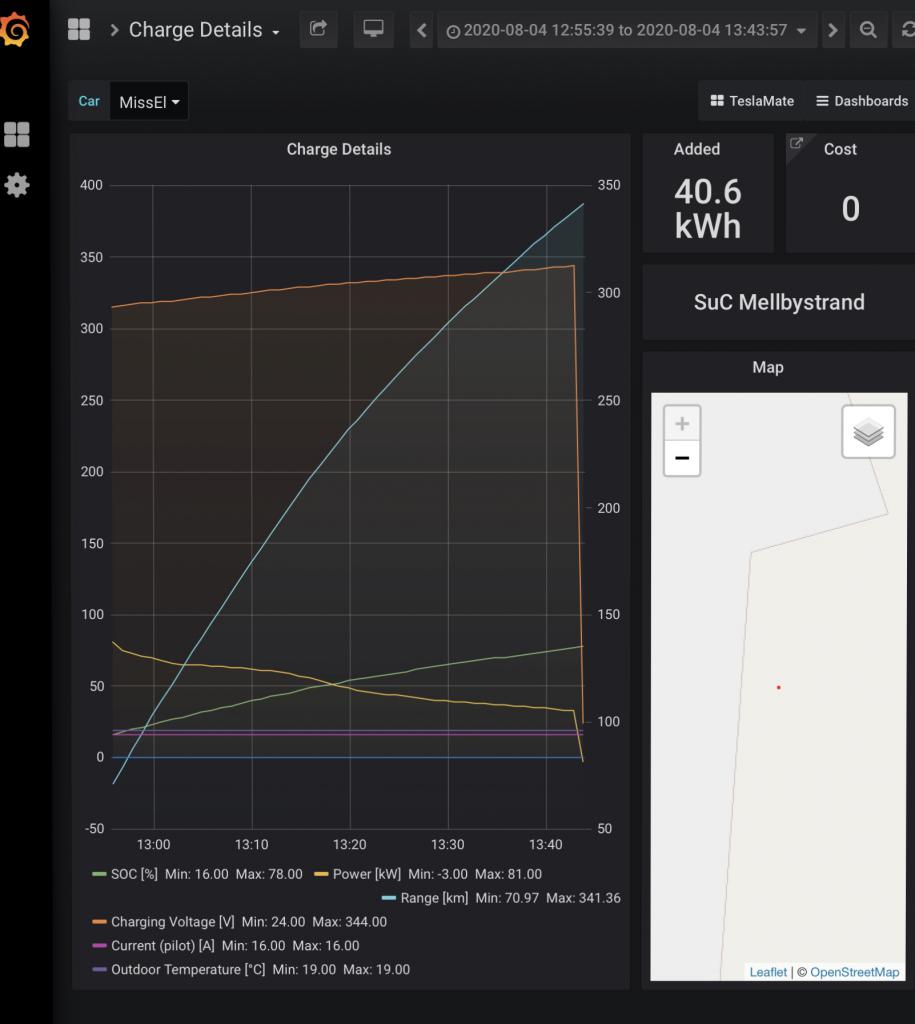Screen dimensions: 915x1024
Task: Open the Dashboards grid icon in sidebar
Action: (x=17, y=134)
